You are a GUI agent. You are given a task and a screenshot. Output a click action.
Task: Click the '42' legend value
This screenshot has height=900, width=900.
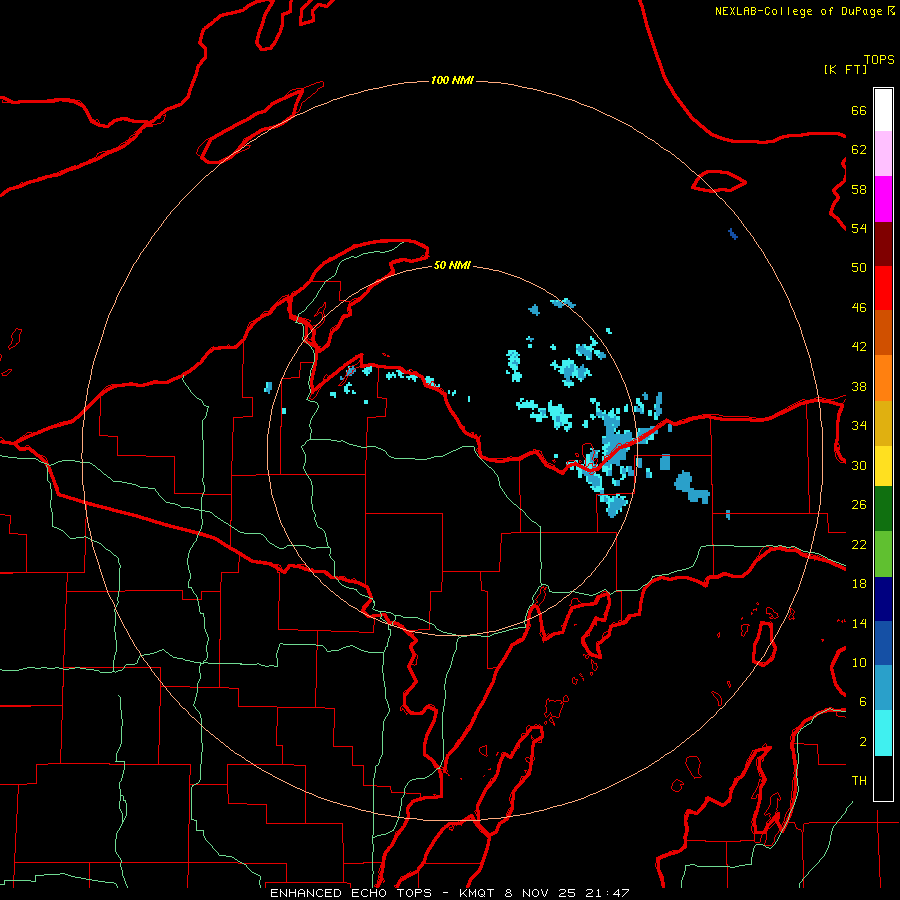pos(859,347)
